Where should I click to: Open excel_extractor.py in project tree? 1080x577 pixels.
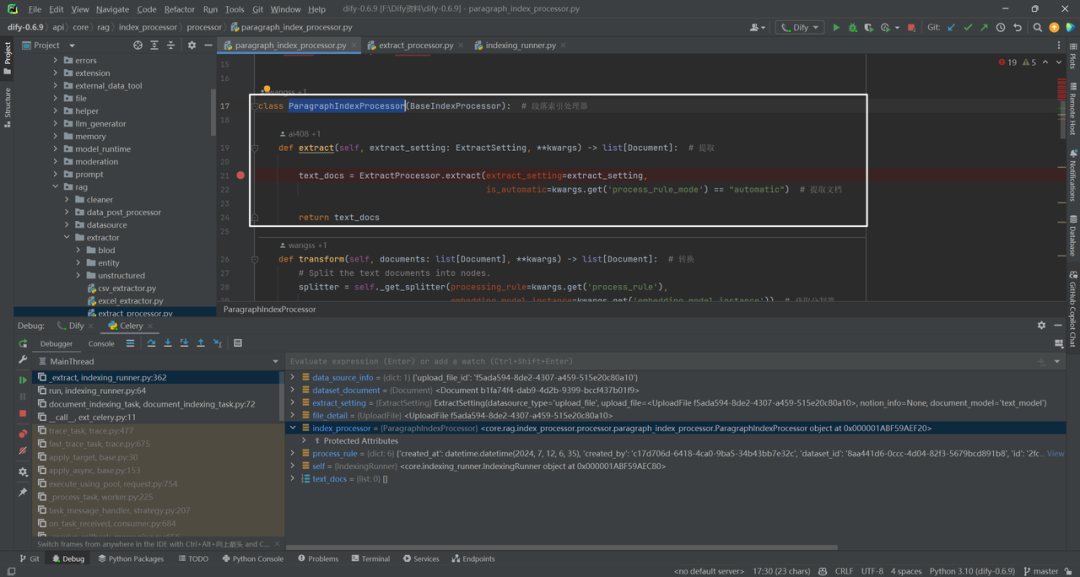point(130,301)
